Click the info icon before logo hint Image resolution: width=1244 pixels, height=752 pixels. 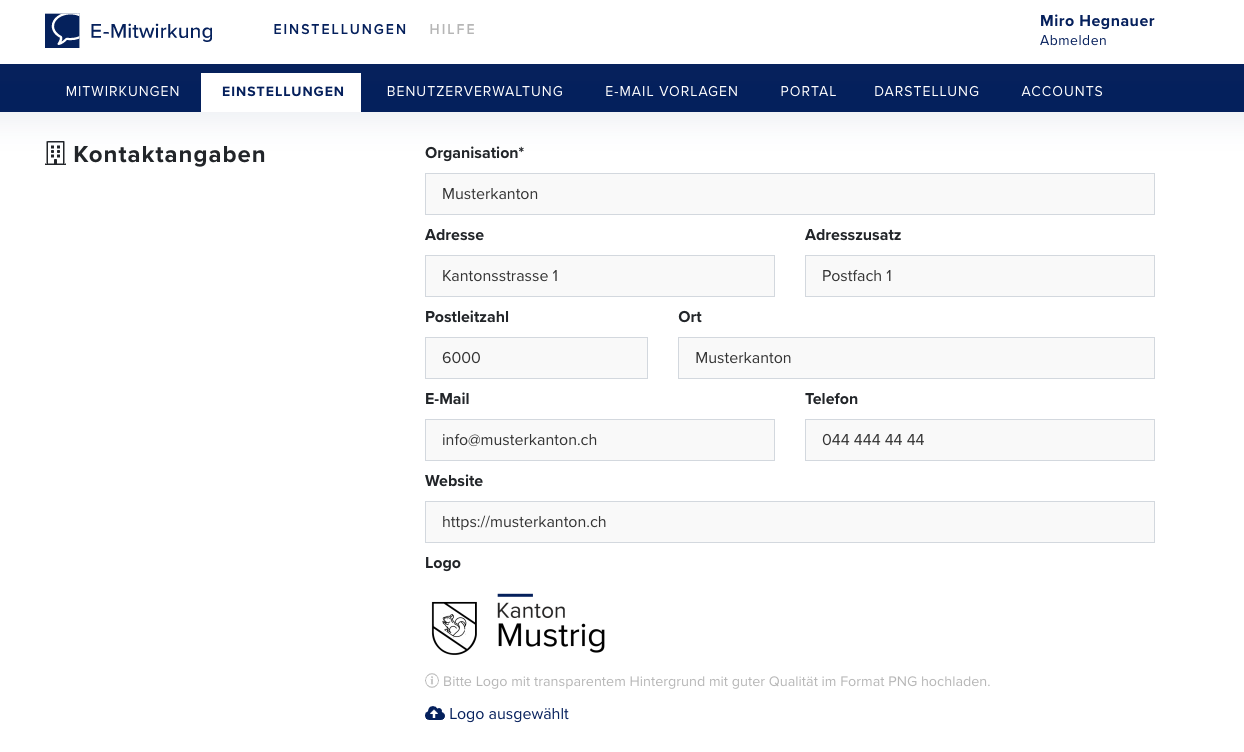pos(432,681)
